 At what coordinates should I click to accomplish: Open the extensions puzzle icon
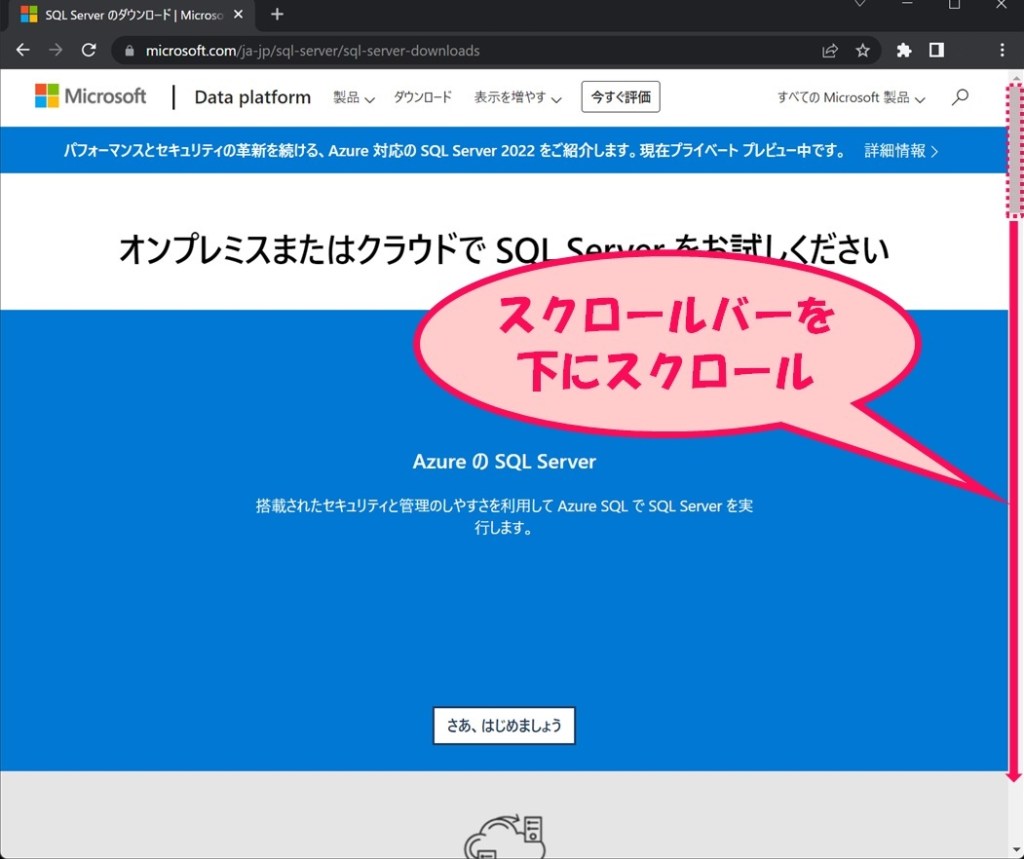pyautogui.click(x=904, y=50)
